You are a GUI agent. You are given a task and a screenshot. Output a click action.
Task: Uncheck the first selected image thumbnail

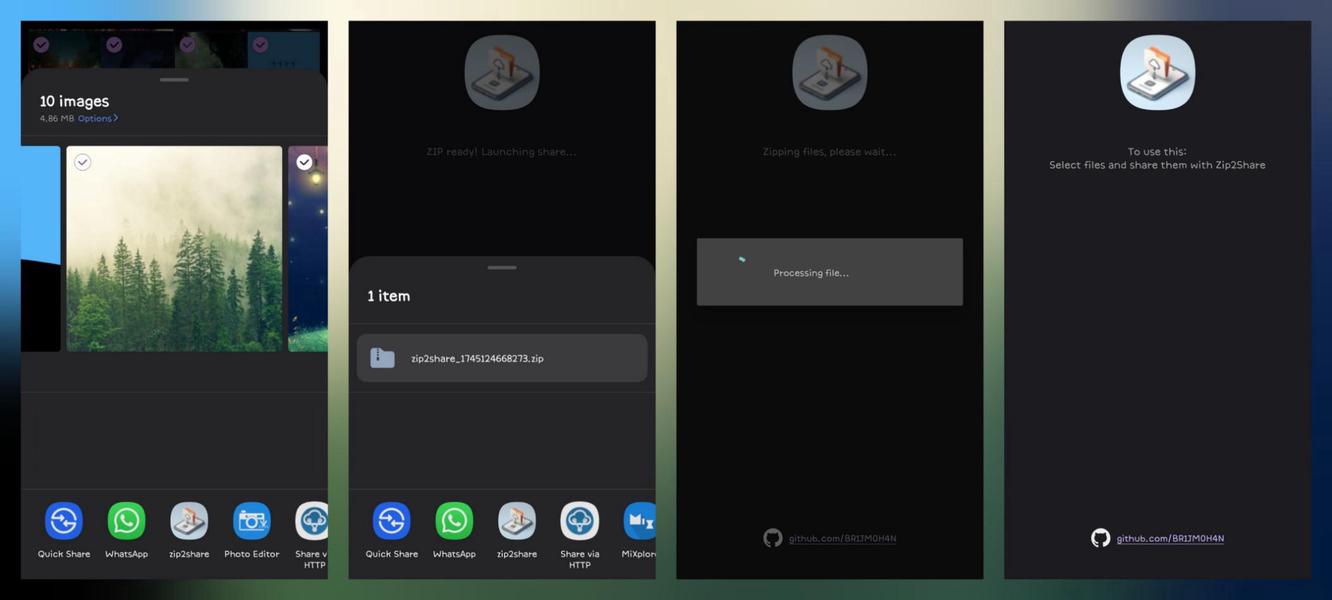coord(40,43)
